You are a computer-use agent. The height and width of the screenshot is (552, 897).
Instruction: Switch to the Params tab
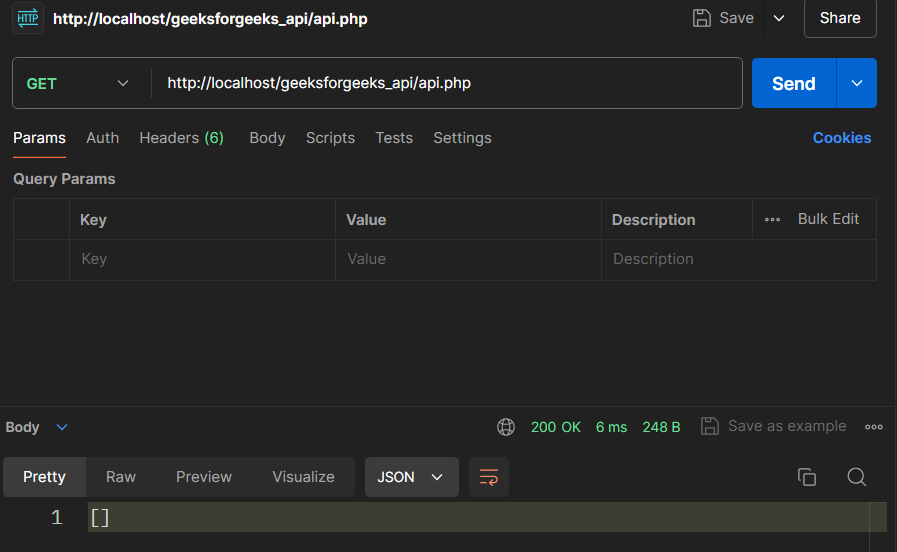point(39,138)
